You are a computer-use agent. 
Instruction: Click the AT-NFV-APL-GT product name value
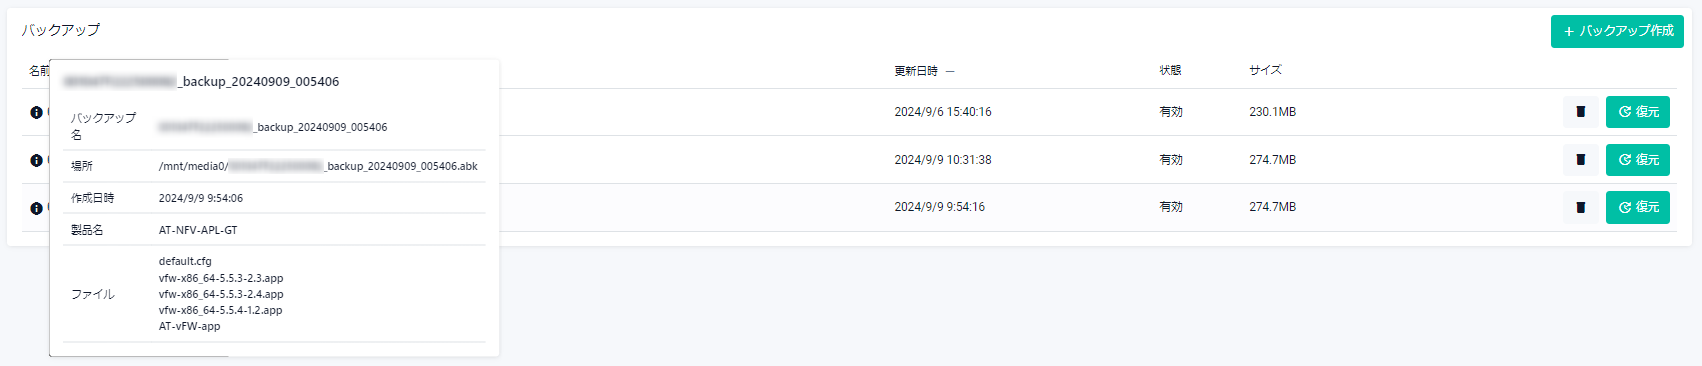pyautogui.click(x=198, y=230)
